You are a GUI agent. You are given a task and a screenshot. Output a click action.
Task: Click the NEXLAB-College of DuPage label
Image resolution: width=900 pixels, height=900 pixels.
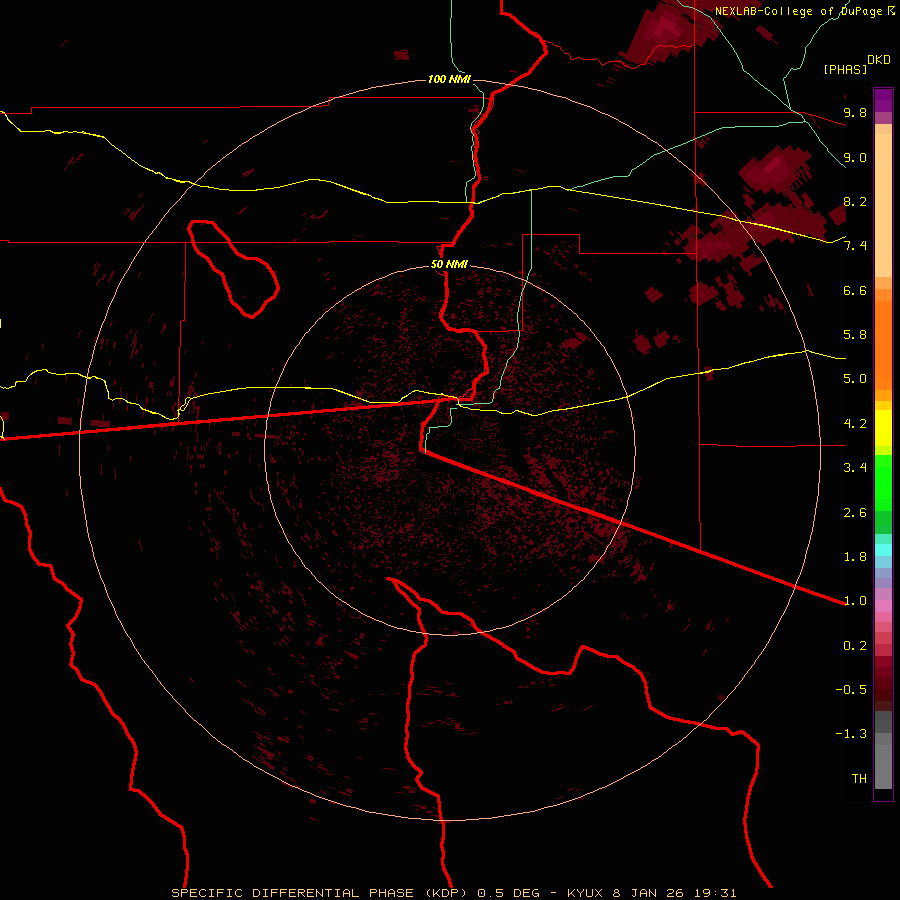coord(804,11)
